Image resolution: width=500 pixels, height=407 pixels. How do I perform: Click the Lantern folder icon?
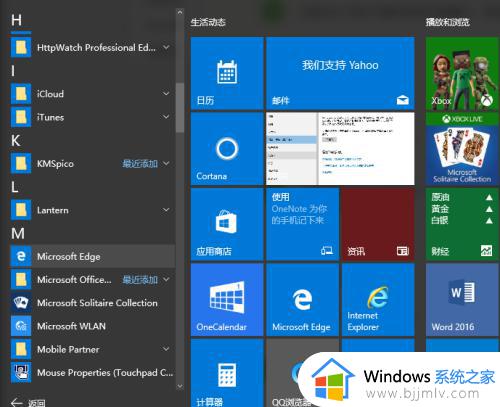coord(21,210)
